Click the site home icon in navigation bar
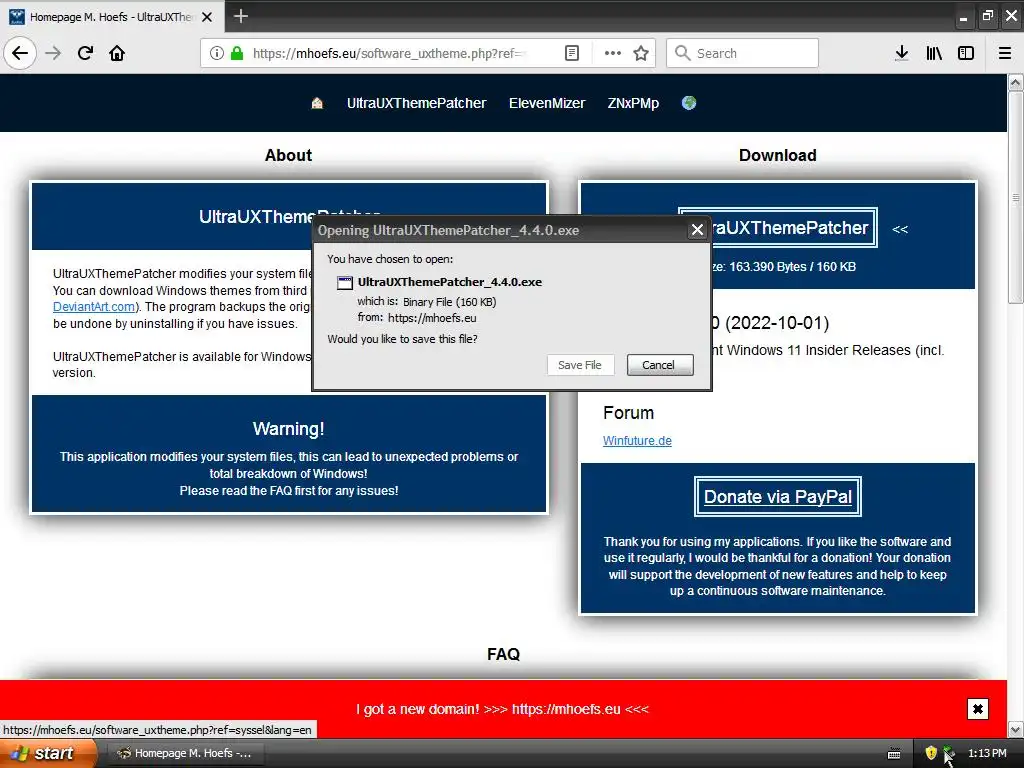The height and width of the screenshot is (768, 1024). 317,103
